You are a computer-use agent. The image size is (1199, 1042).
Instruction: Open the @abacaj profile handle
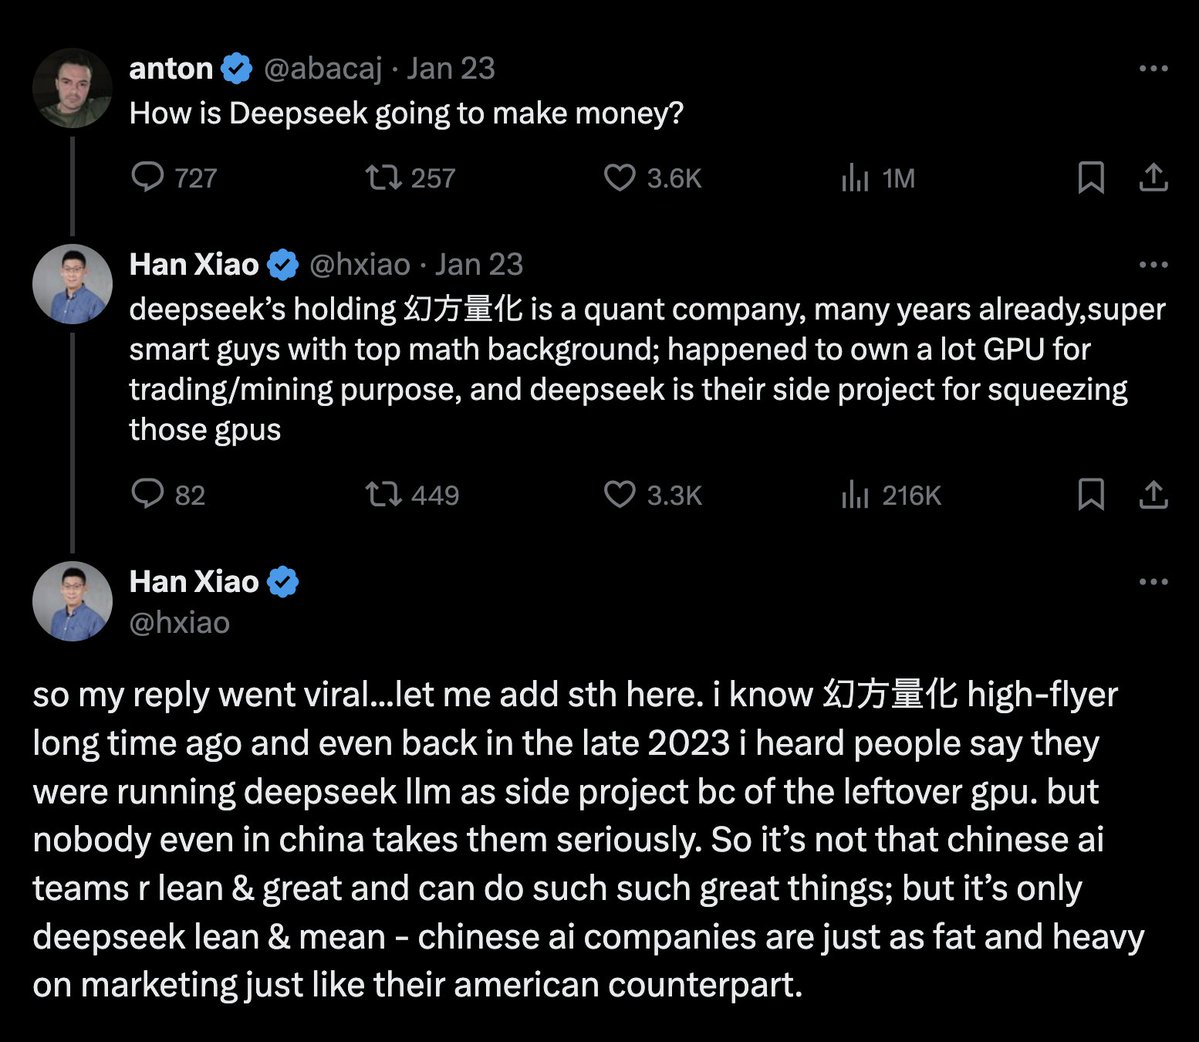322,69
